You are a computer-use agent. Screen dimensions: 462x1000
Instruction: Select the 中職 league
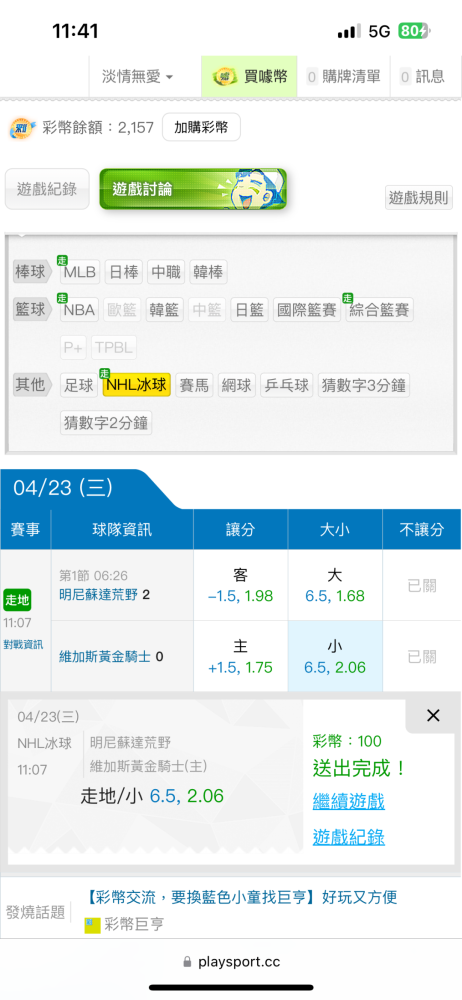pos(166,272)
